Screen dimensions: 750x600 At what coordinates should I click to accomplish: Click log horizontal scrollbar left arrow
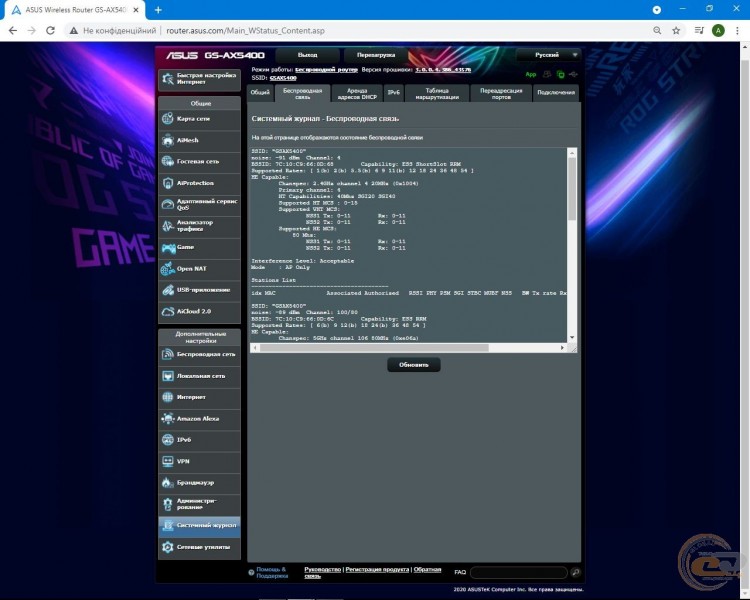[x=255, y=348]
